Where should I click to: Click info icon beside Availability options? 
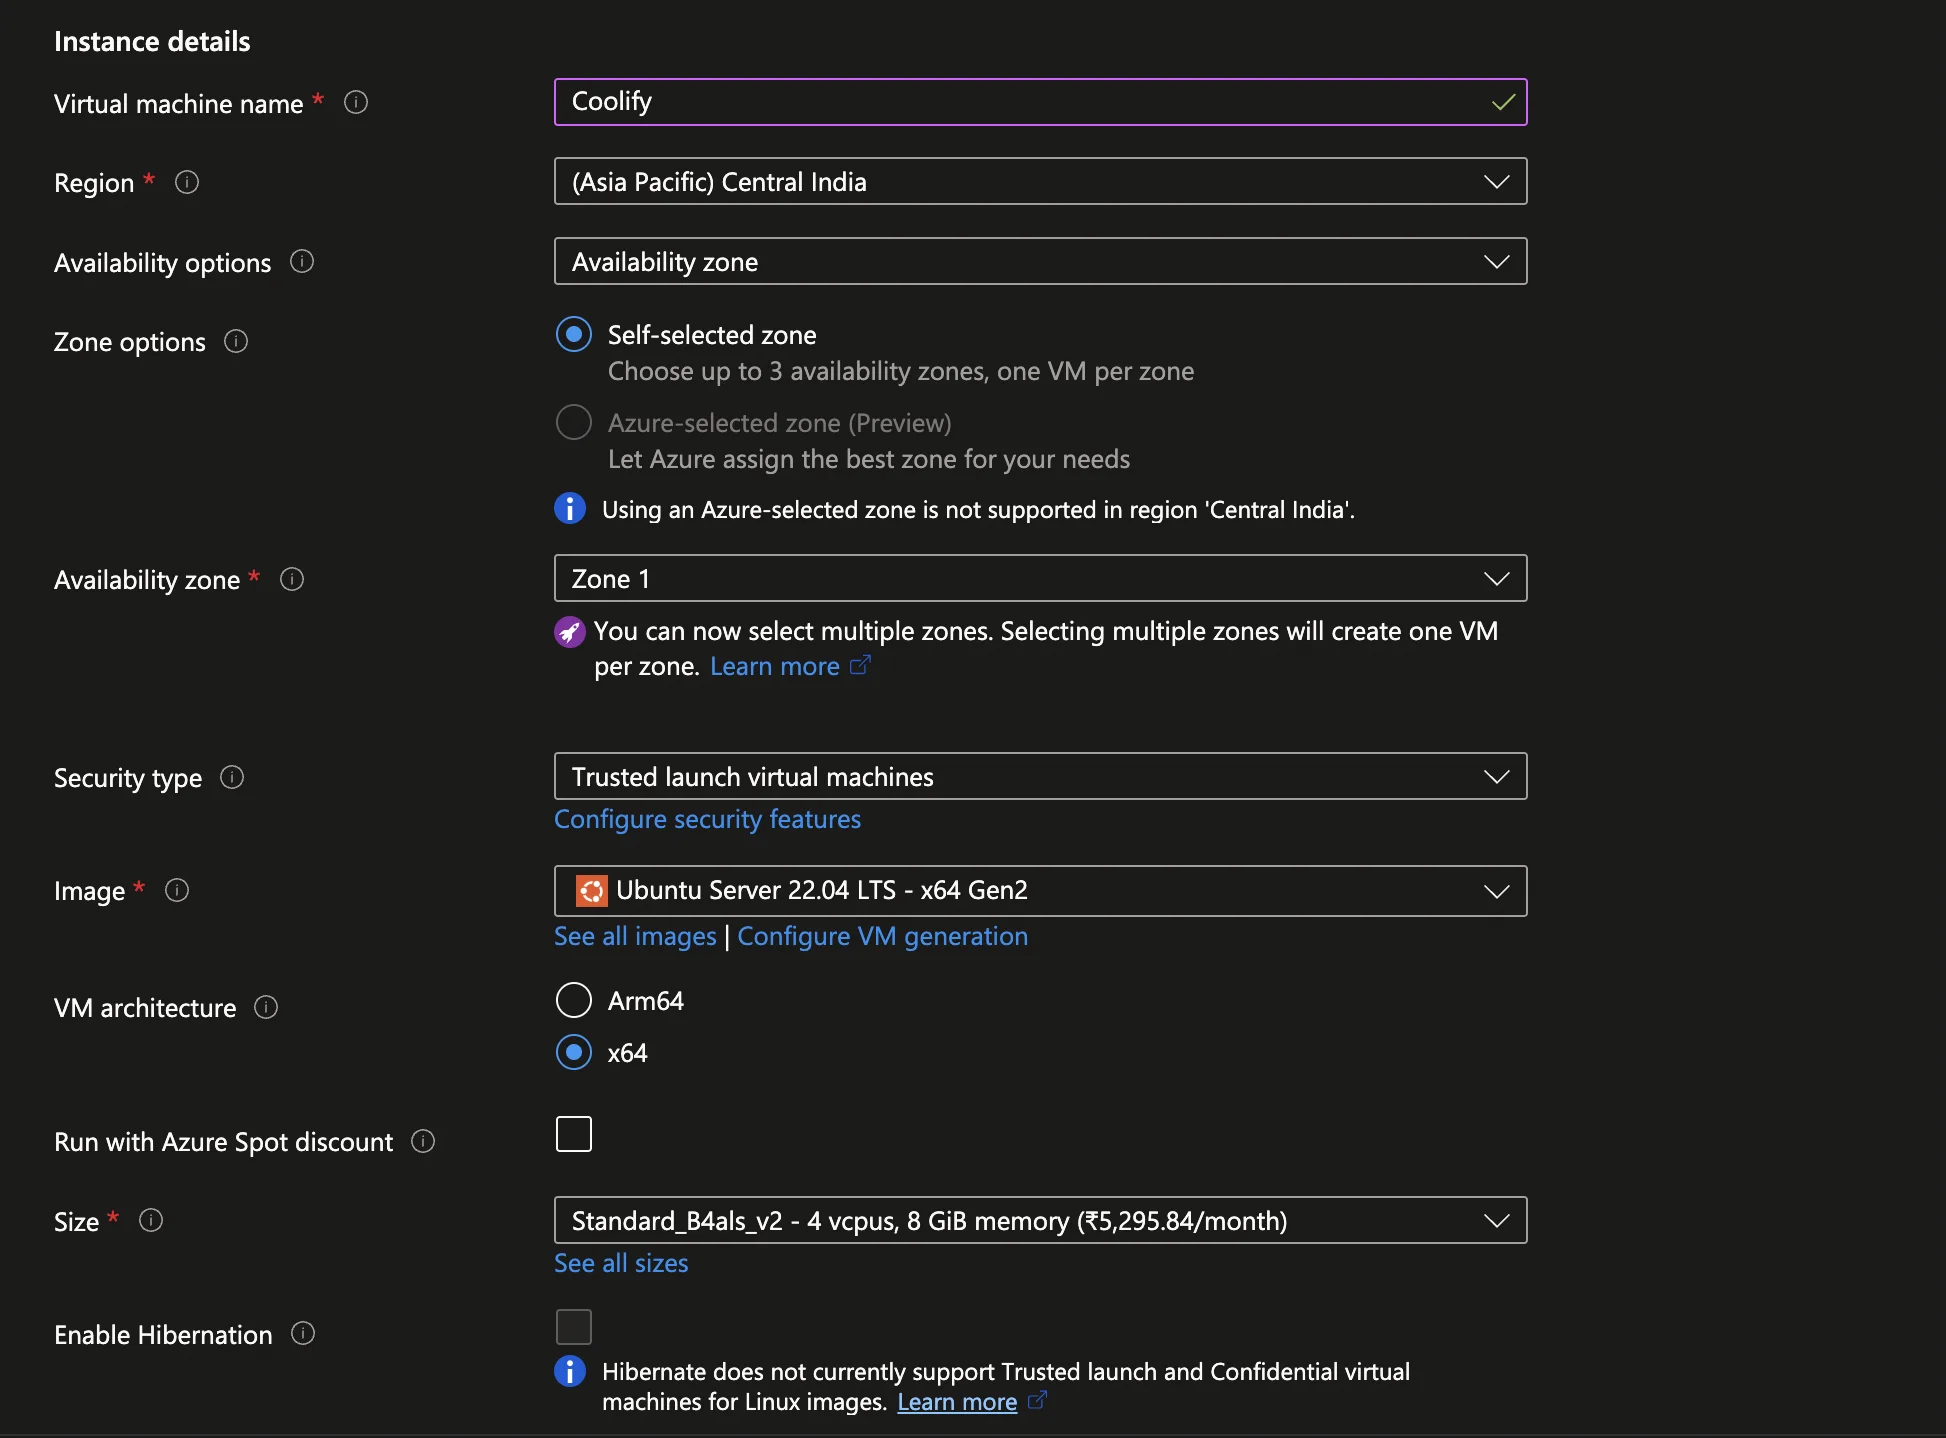pyautogui.click(x=302, y=262)
